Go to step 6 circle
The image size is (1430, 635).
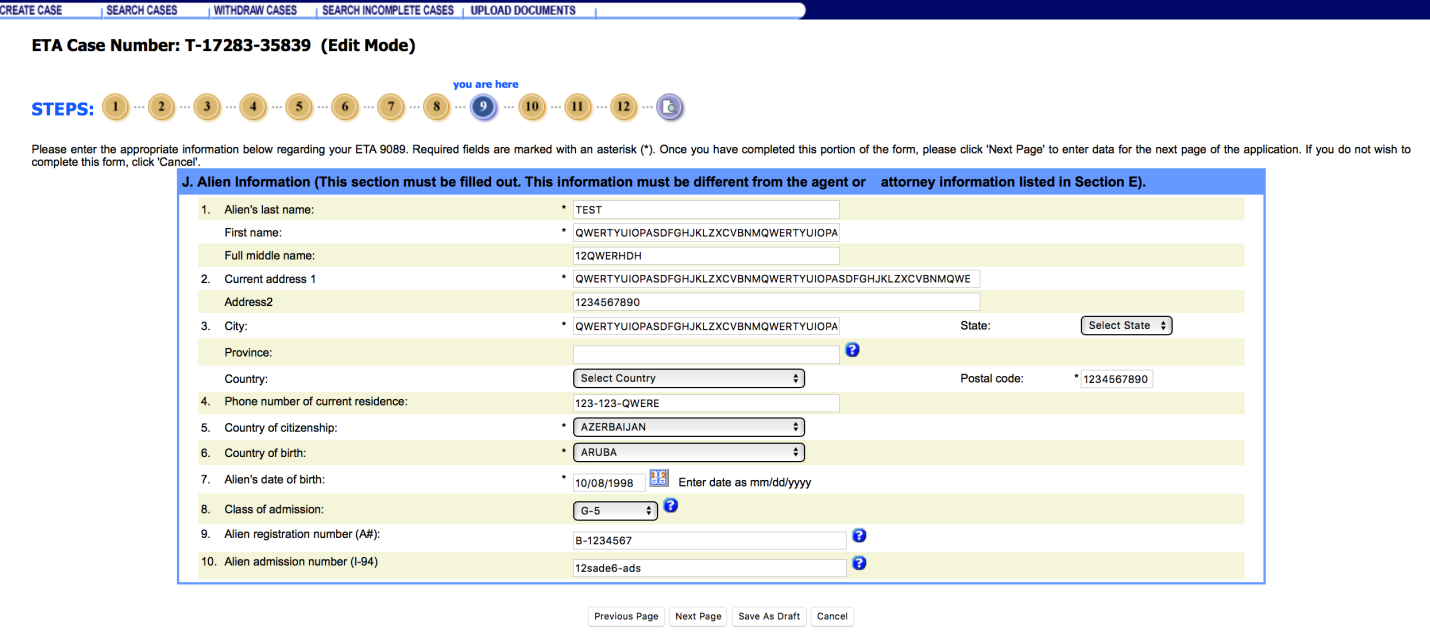(x=344, y=107)
